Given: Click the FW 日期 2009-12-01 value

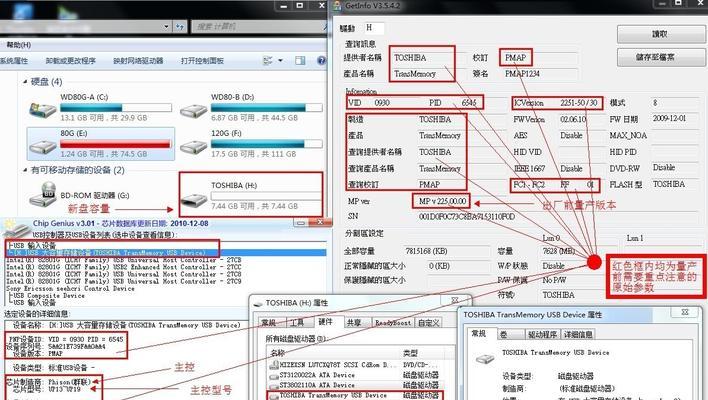Looking at the screenshot, I should pyautogui.click(x=669, y=118).
